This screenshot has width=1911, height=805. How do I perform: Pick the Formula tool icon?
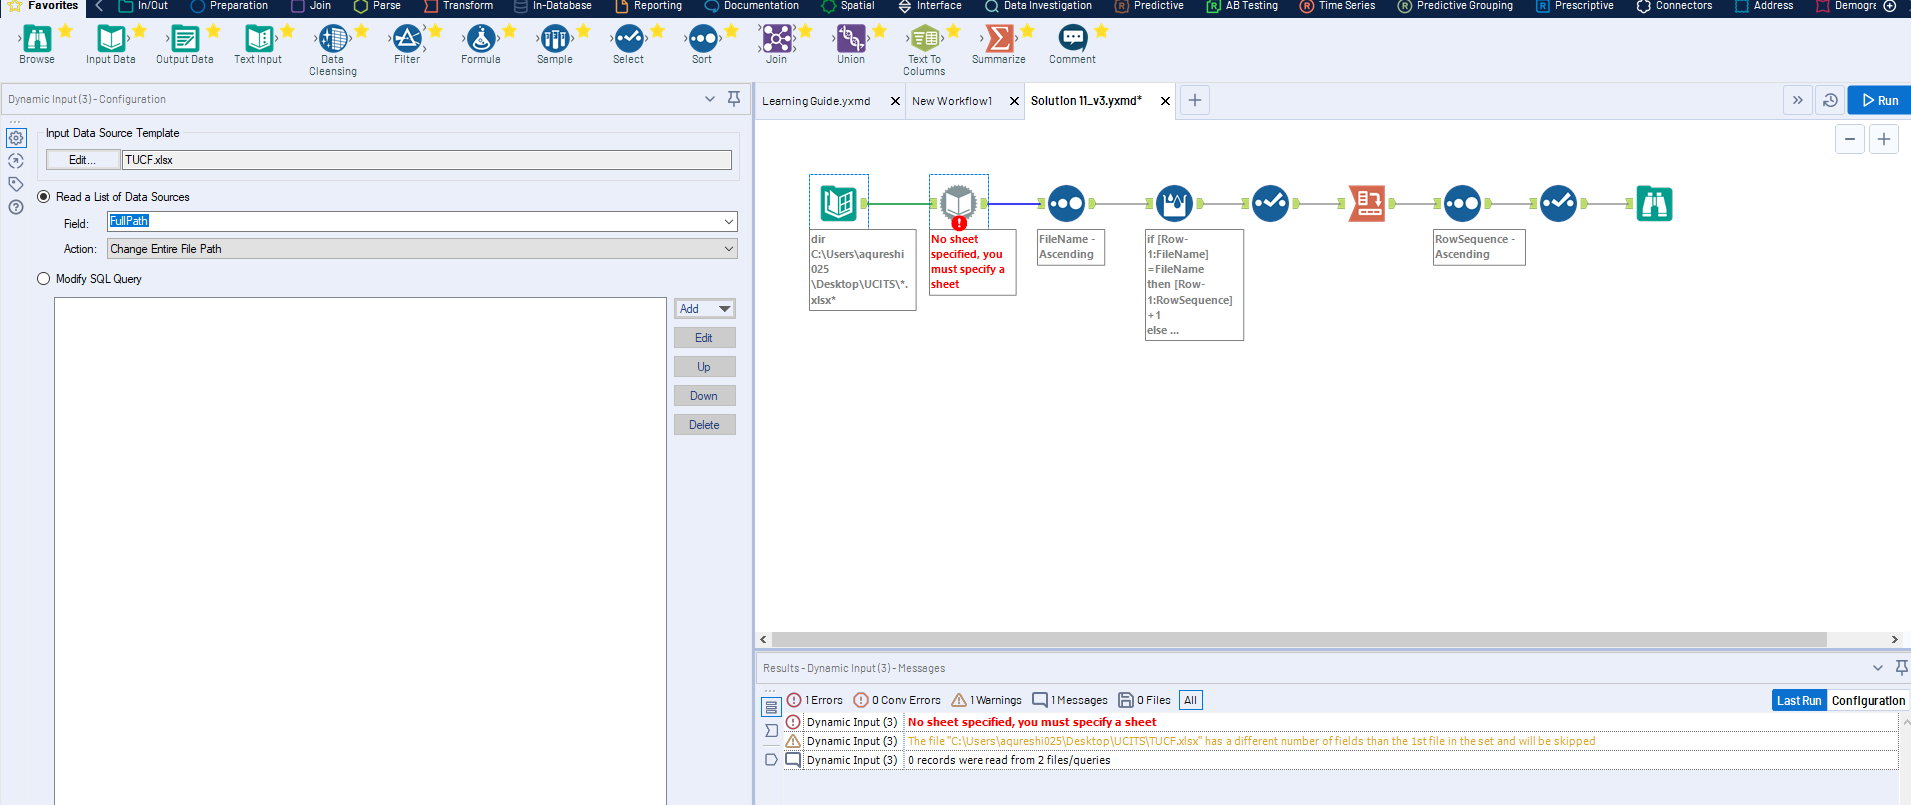(x=480, y=40)
